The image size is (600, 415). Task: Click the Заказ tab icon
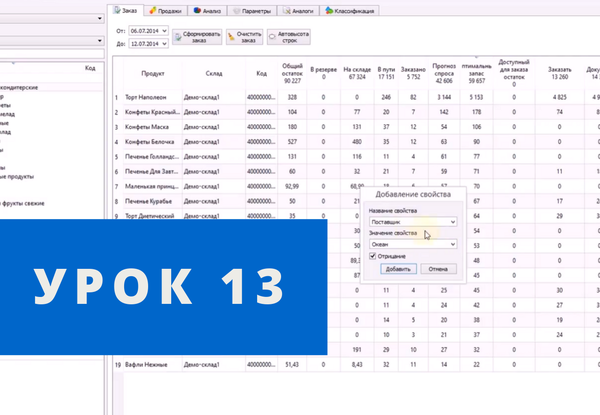117,10
